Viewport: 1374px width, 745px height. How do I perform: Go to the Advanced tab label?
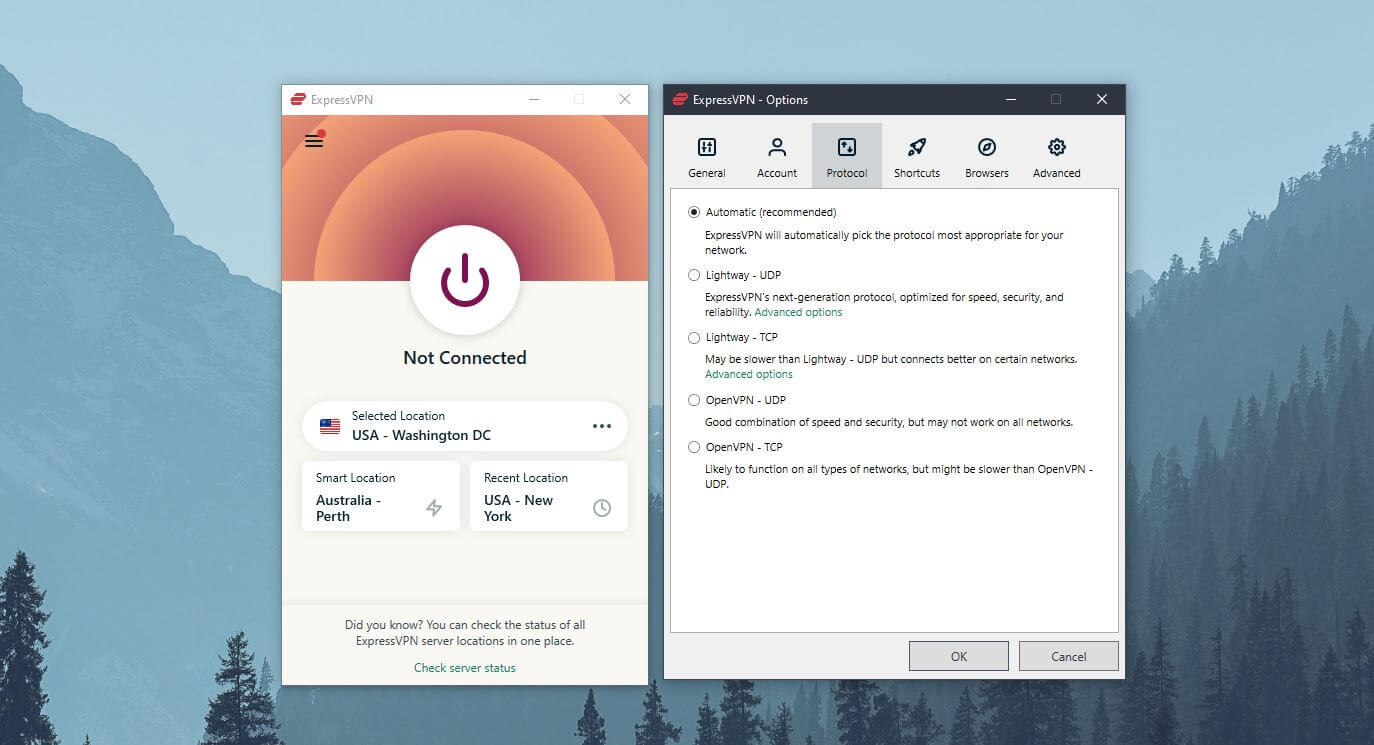click(1057, 173)
